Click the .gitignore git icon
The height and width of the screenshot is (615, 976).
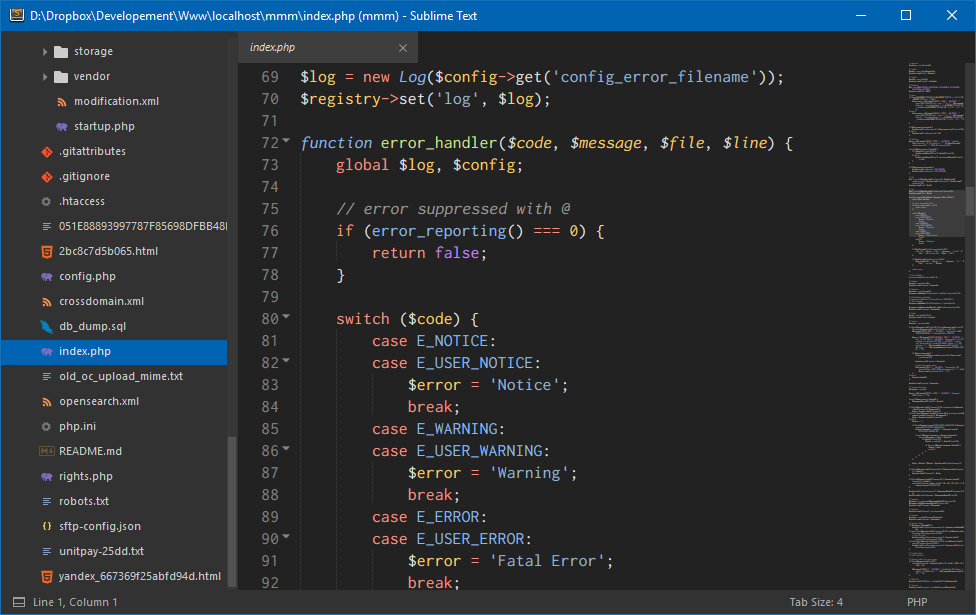click(x=47, y=176)
